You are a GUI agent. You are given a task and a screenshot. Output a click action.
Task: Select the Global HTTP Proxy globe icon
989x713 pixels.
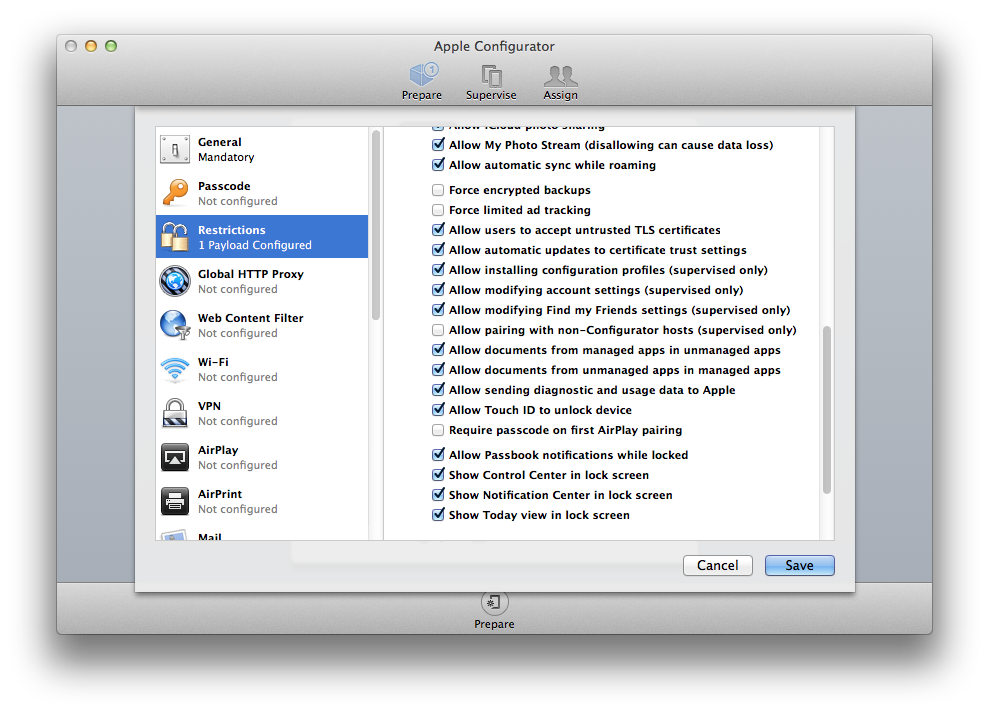pos(175,281)
